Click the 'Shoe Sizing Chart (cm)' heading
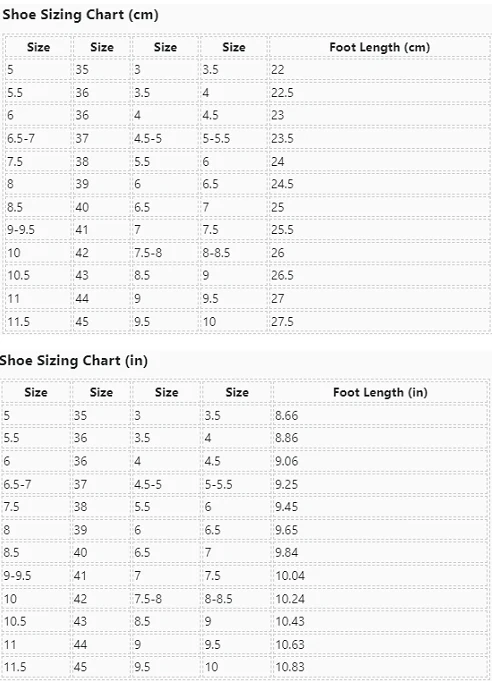Screen dimensions: 492x681 80,15
